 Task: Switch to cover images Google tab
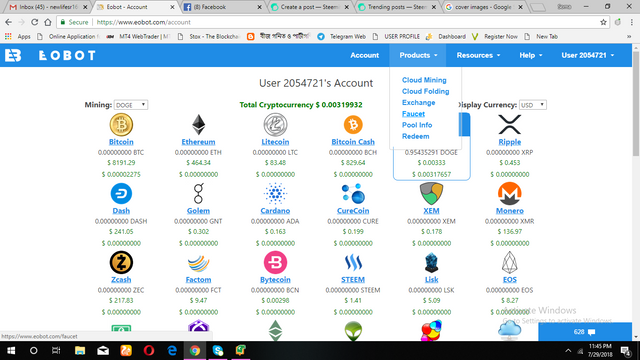pos(484,7)
